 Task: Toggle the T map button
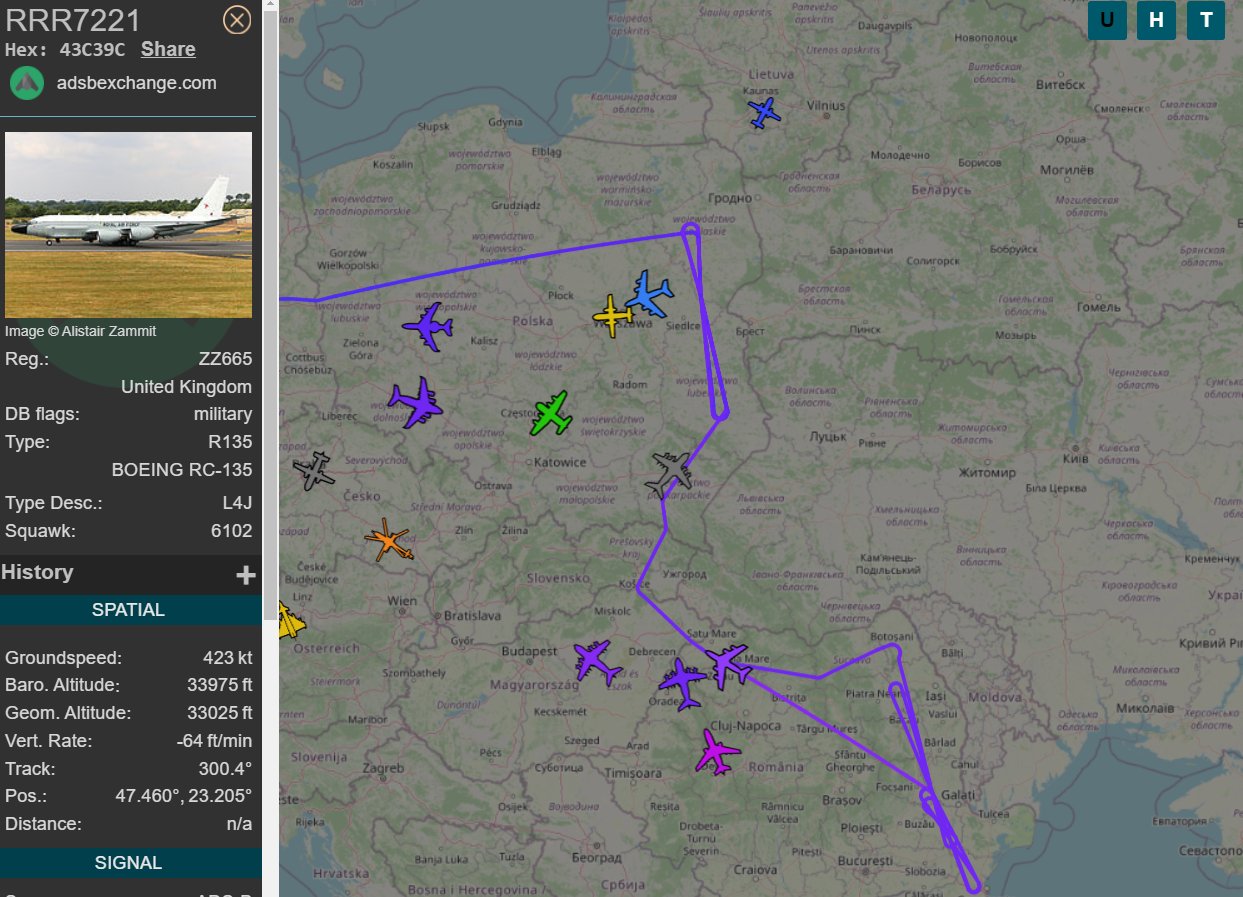pos(1206,20)
